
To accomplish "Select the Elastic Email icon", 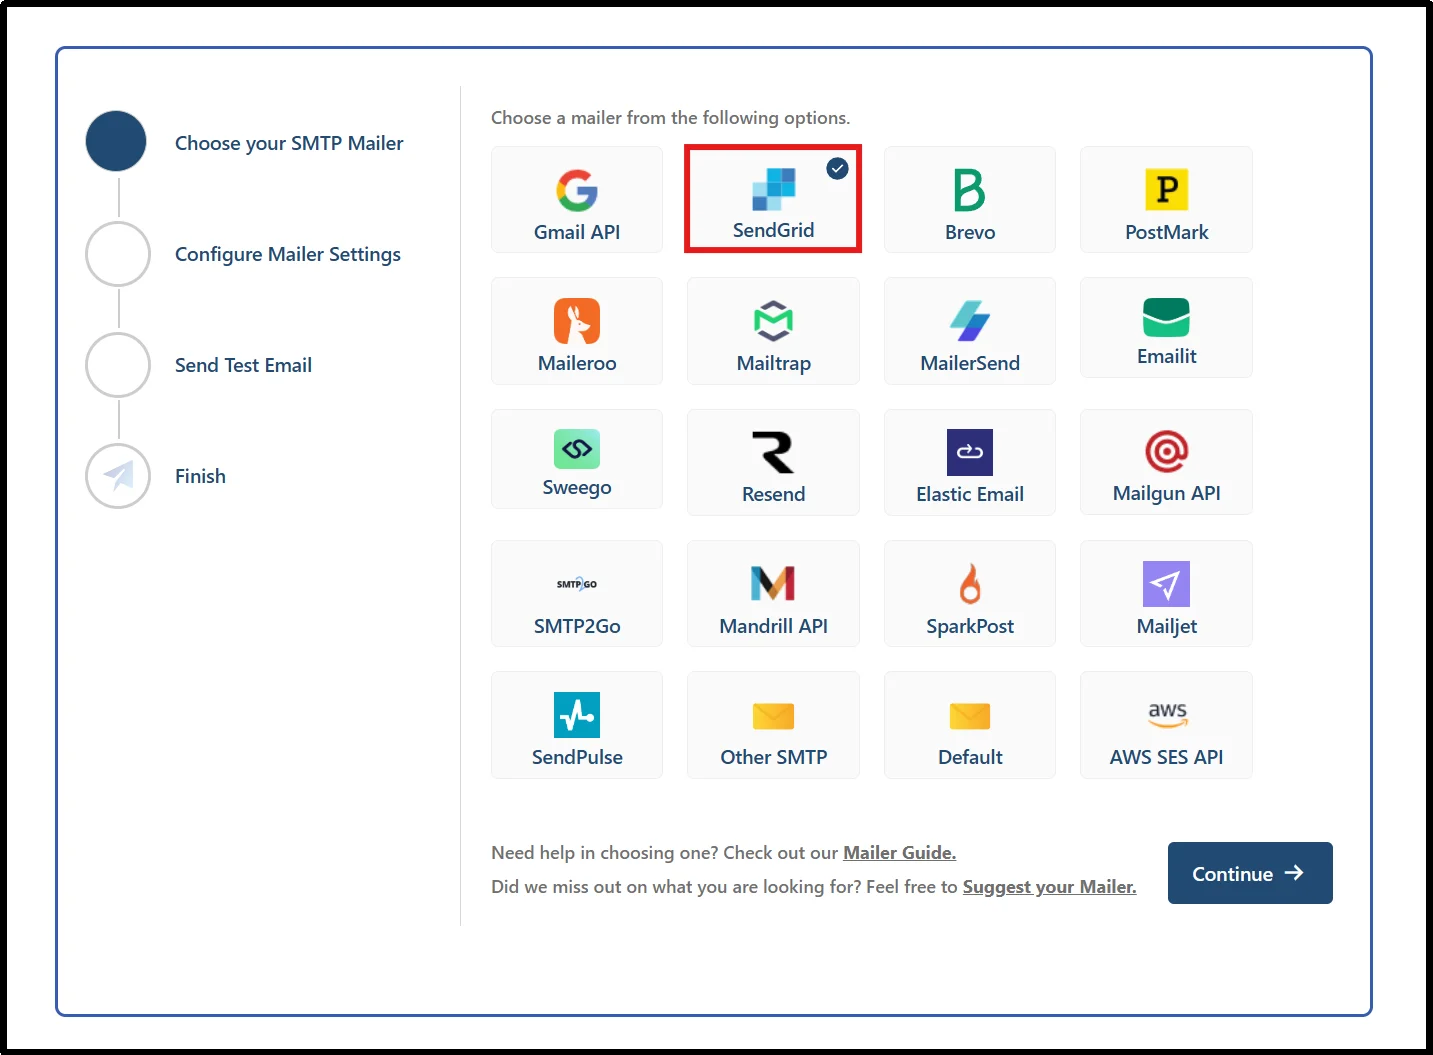I will 970,452.
